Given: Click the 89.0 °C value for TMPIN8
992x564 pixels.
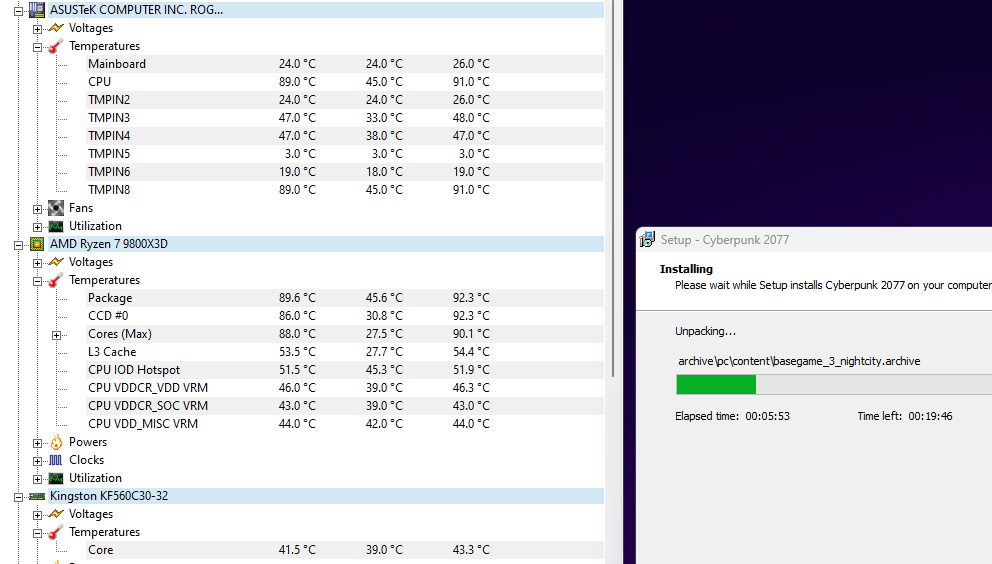Looking at the screenshot, I should pyautogui.click(x=297, y=190).
